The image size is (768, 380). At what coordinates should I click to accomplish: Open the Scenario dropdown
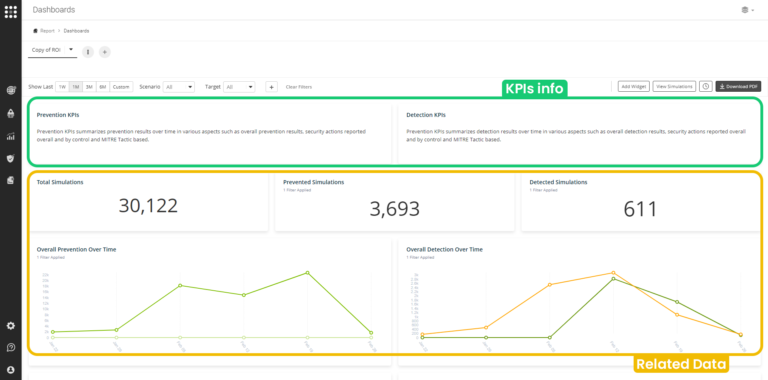pos(179,87)
